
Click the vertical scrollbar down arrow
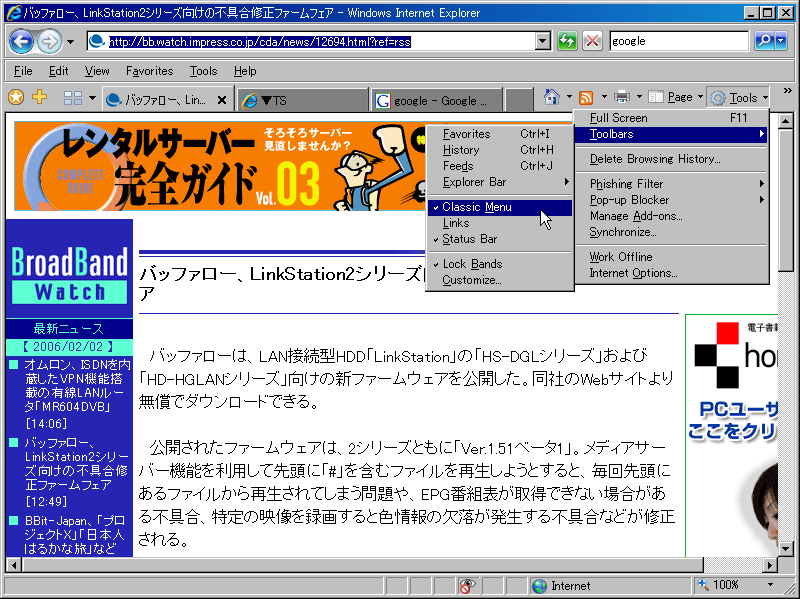[x=785, y=549]
